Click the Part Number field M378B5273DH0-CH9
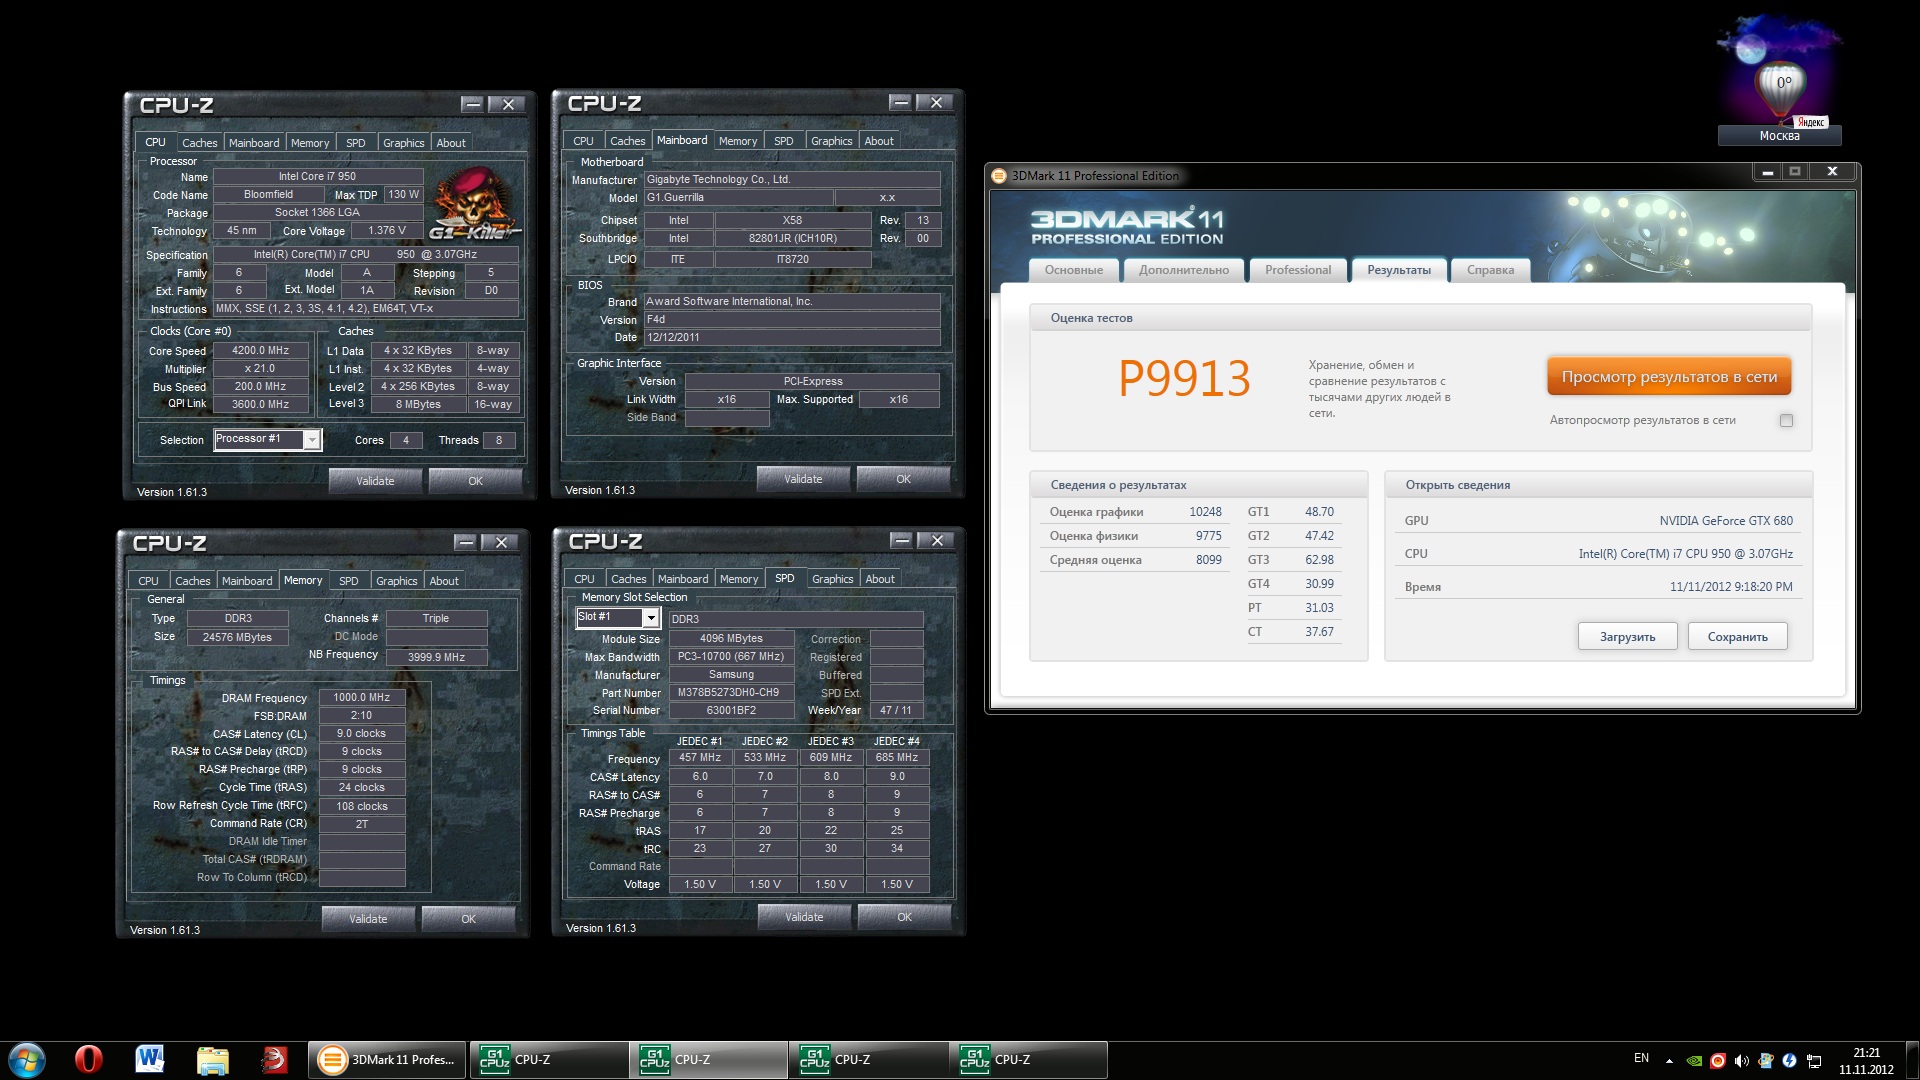 coord(731,692)
